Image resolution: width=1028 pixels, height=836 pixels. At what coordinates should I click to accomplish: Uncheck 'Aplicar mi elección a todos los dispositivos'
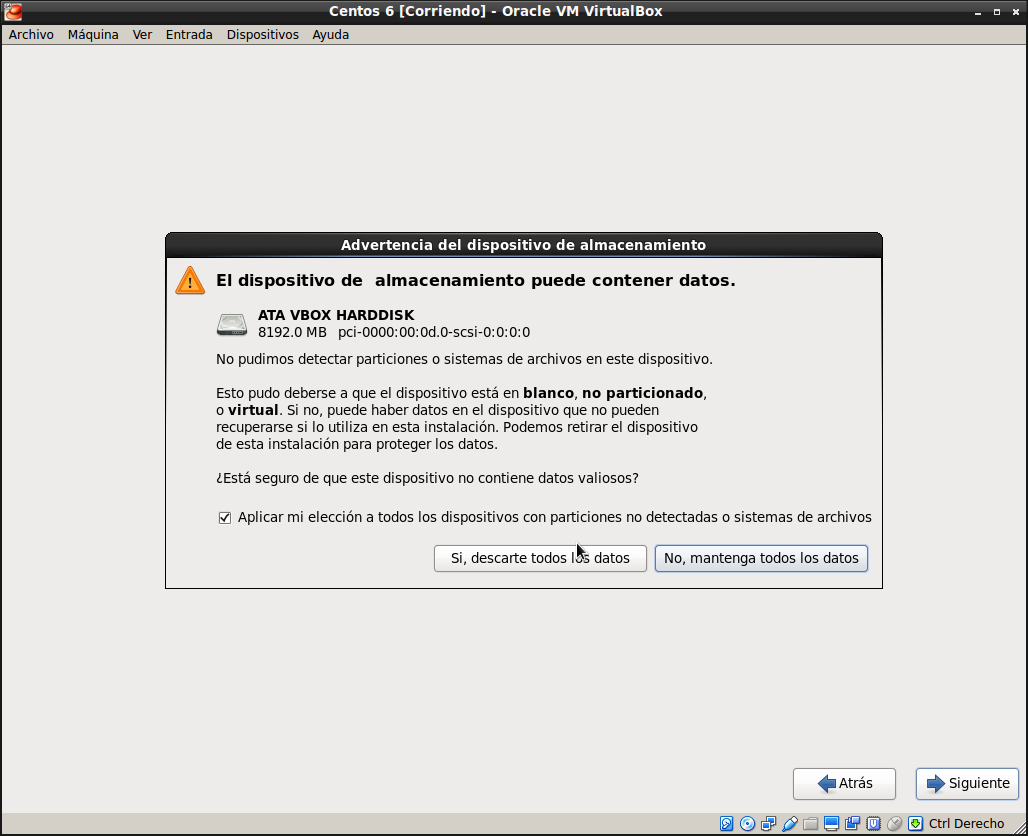point(225,518)
